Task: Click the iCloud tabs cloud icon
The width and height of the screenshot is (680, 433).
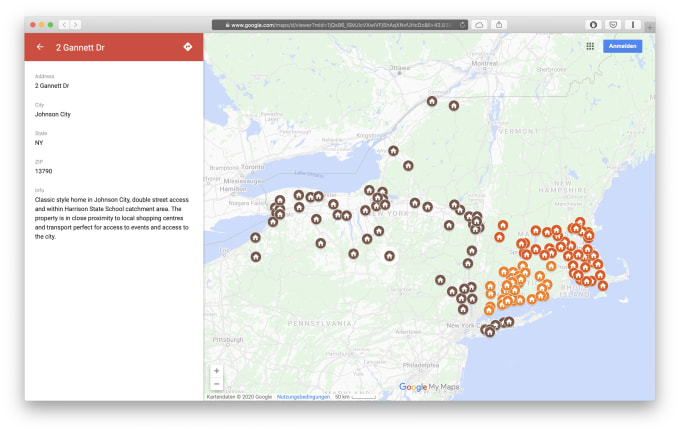Action: pos(479,24)
